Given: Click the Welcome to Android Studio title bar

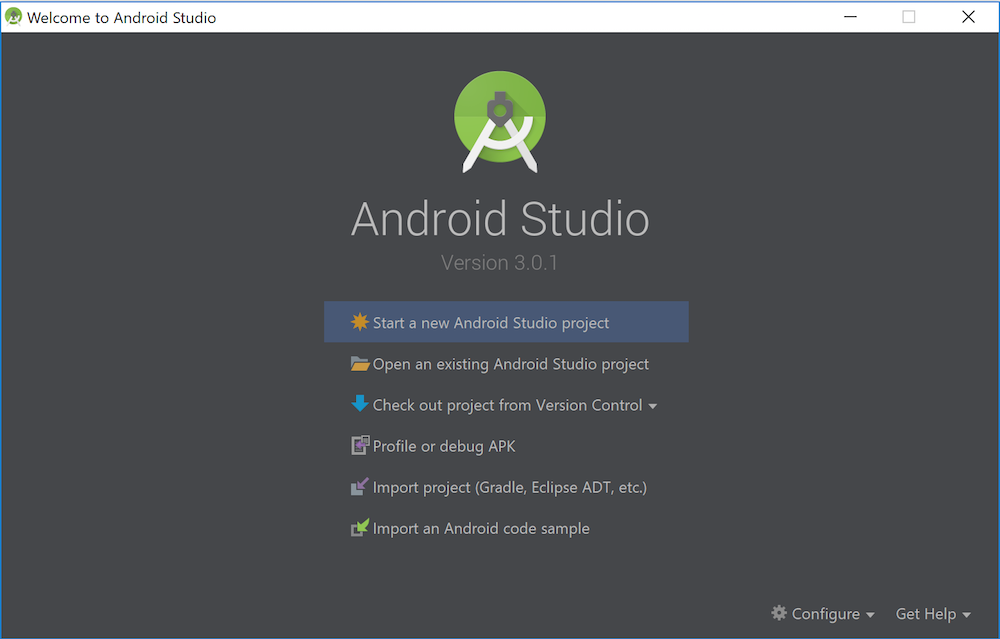Looking at the screenshot, I should pyautogui.click(x=120, y=16).
